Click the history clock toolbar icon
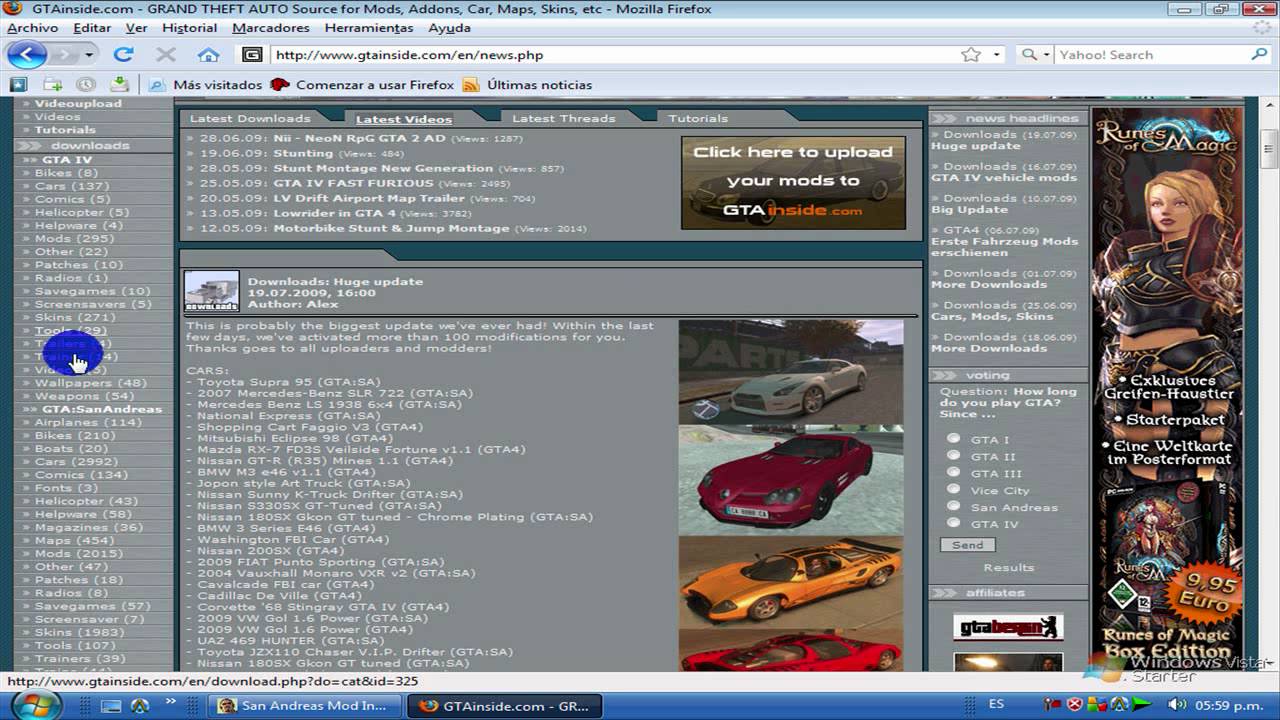The image size is (1280, 720). [x=86, y=85]
